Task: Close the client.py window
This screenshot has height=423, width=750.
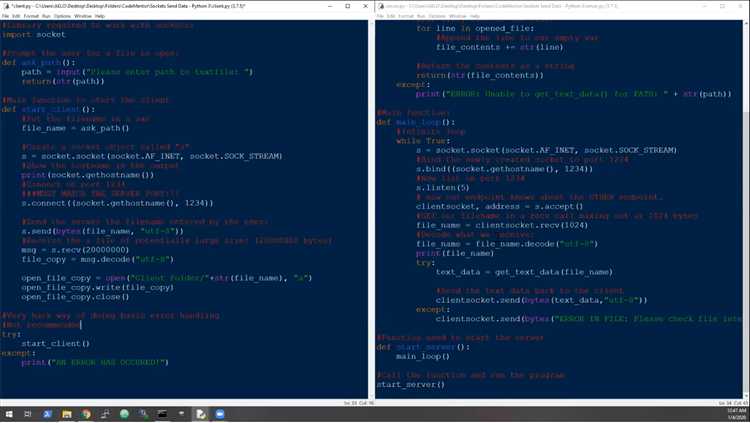Action: coord(365,6)
